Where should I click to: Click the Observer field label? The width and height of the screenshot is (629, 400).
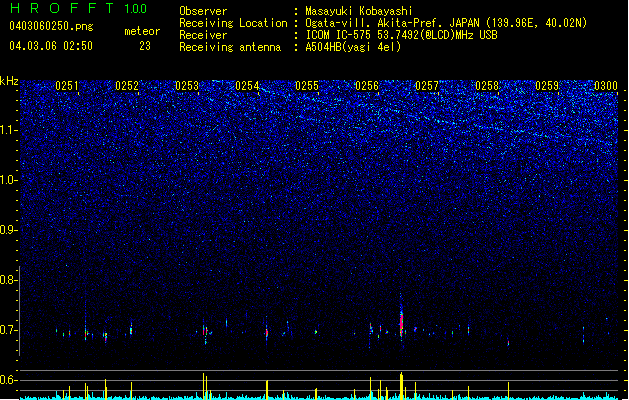(x=203, y=11)
